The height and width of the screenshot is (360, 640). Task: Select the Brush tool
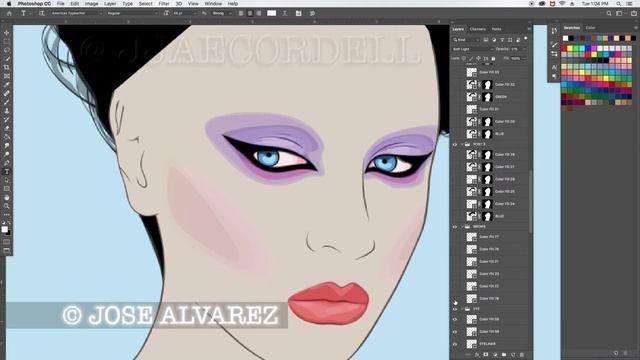[x=7, y=102]
